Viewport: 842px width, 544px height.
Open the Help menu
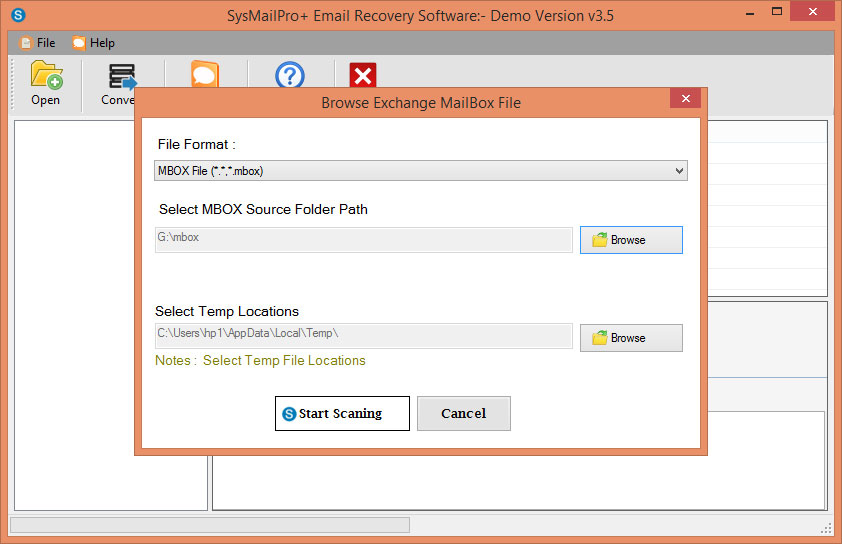pos(94,43)
